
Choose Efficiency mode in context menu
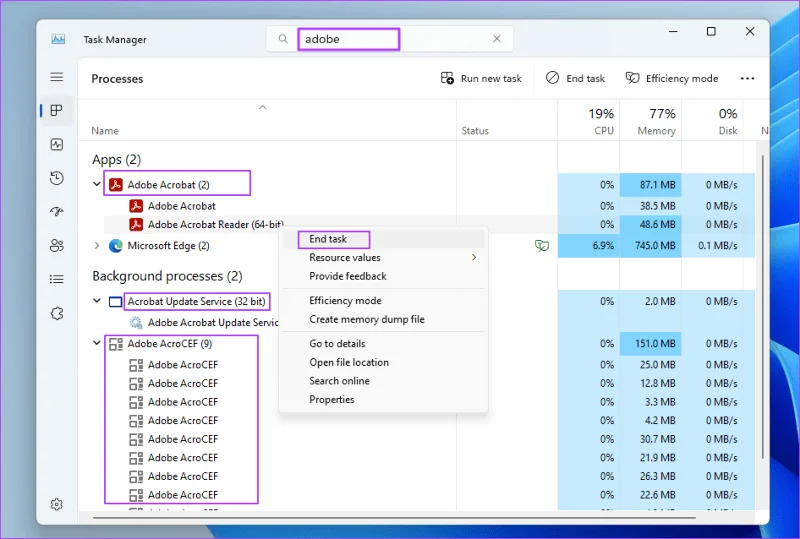point(383,301)
